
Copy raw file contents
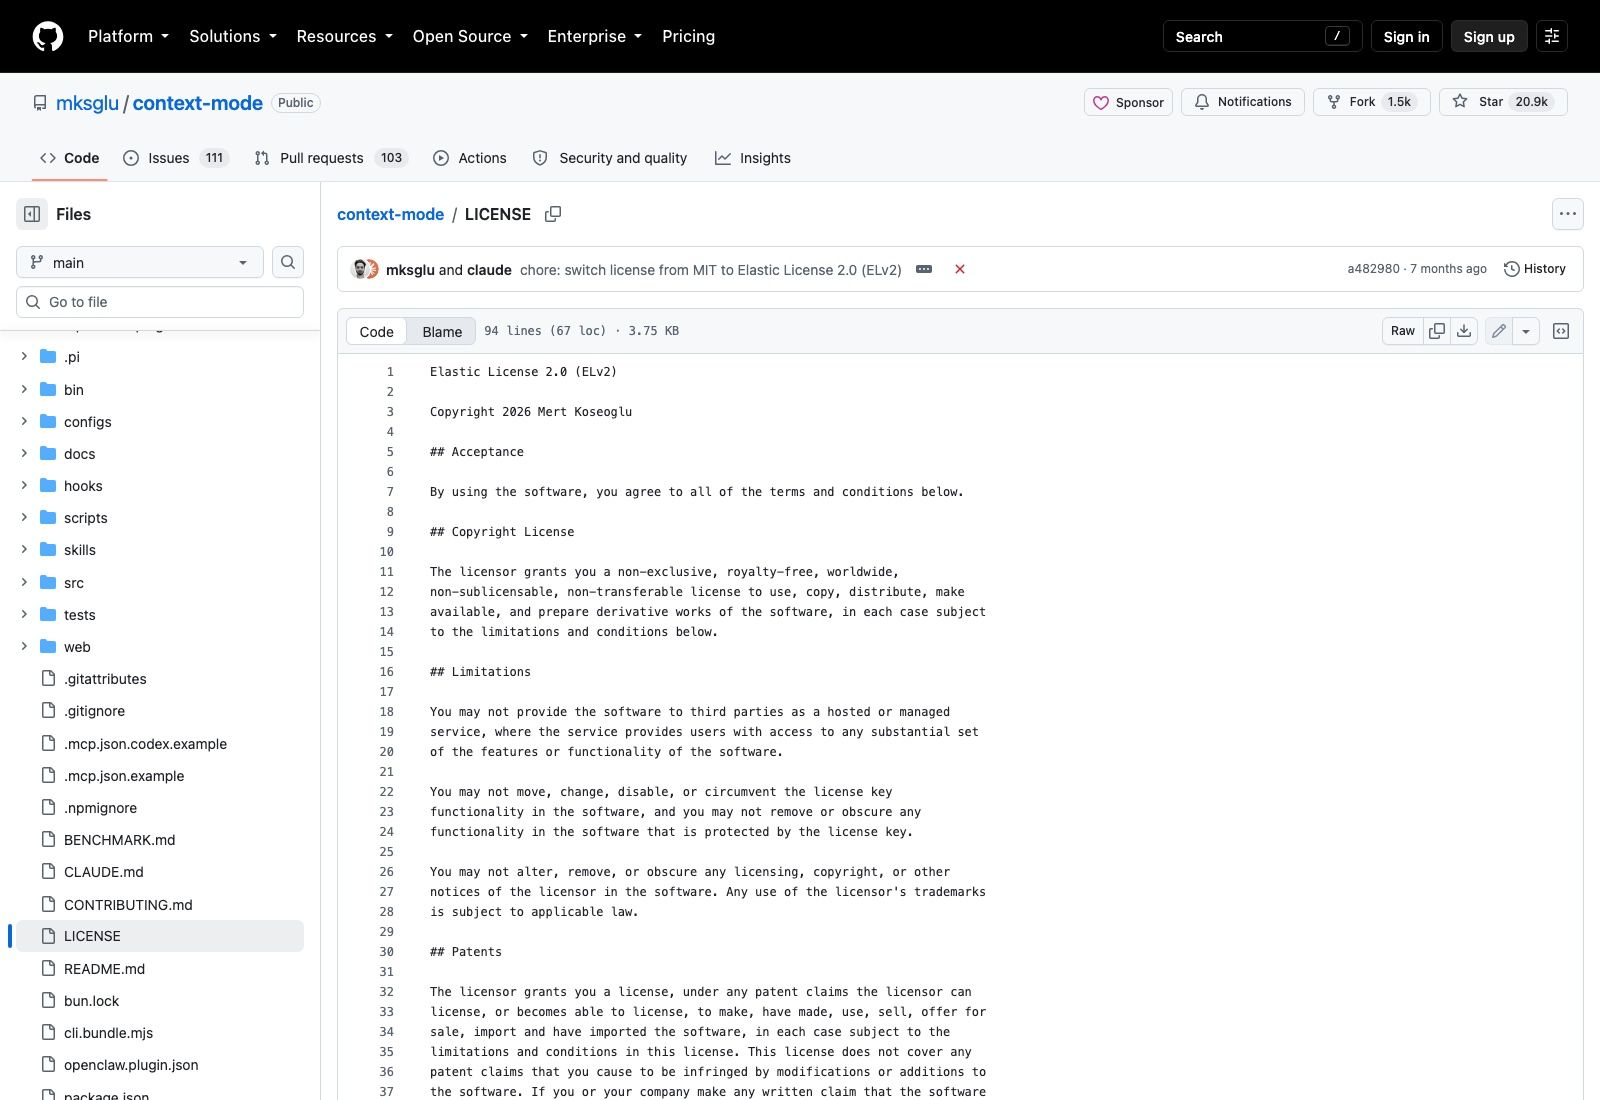tap(1437, 331)
